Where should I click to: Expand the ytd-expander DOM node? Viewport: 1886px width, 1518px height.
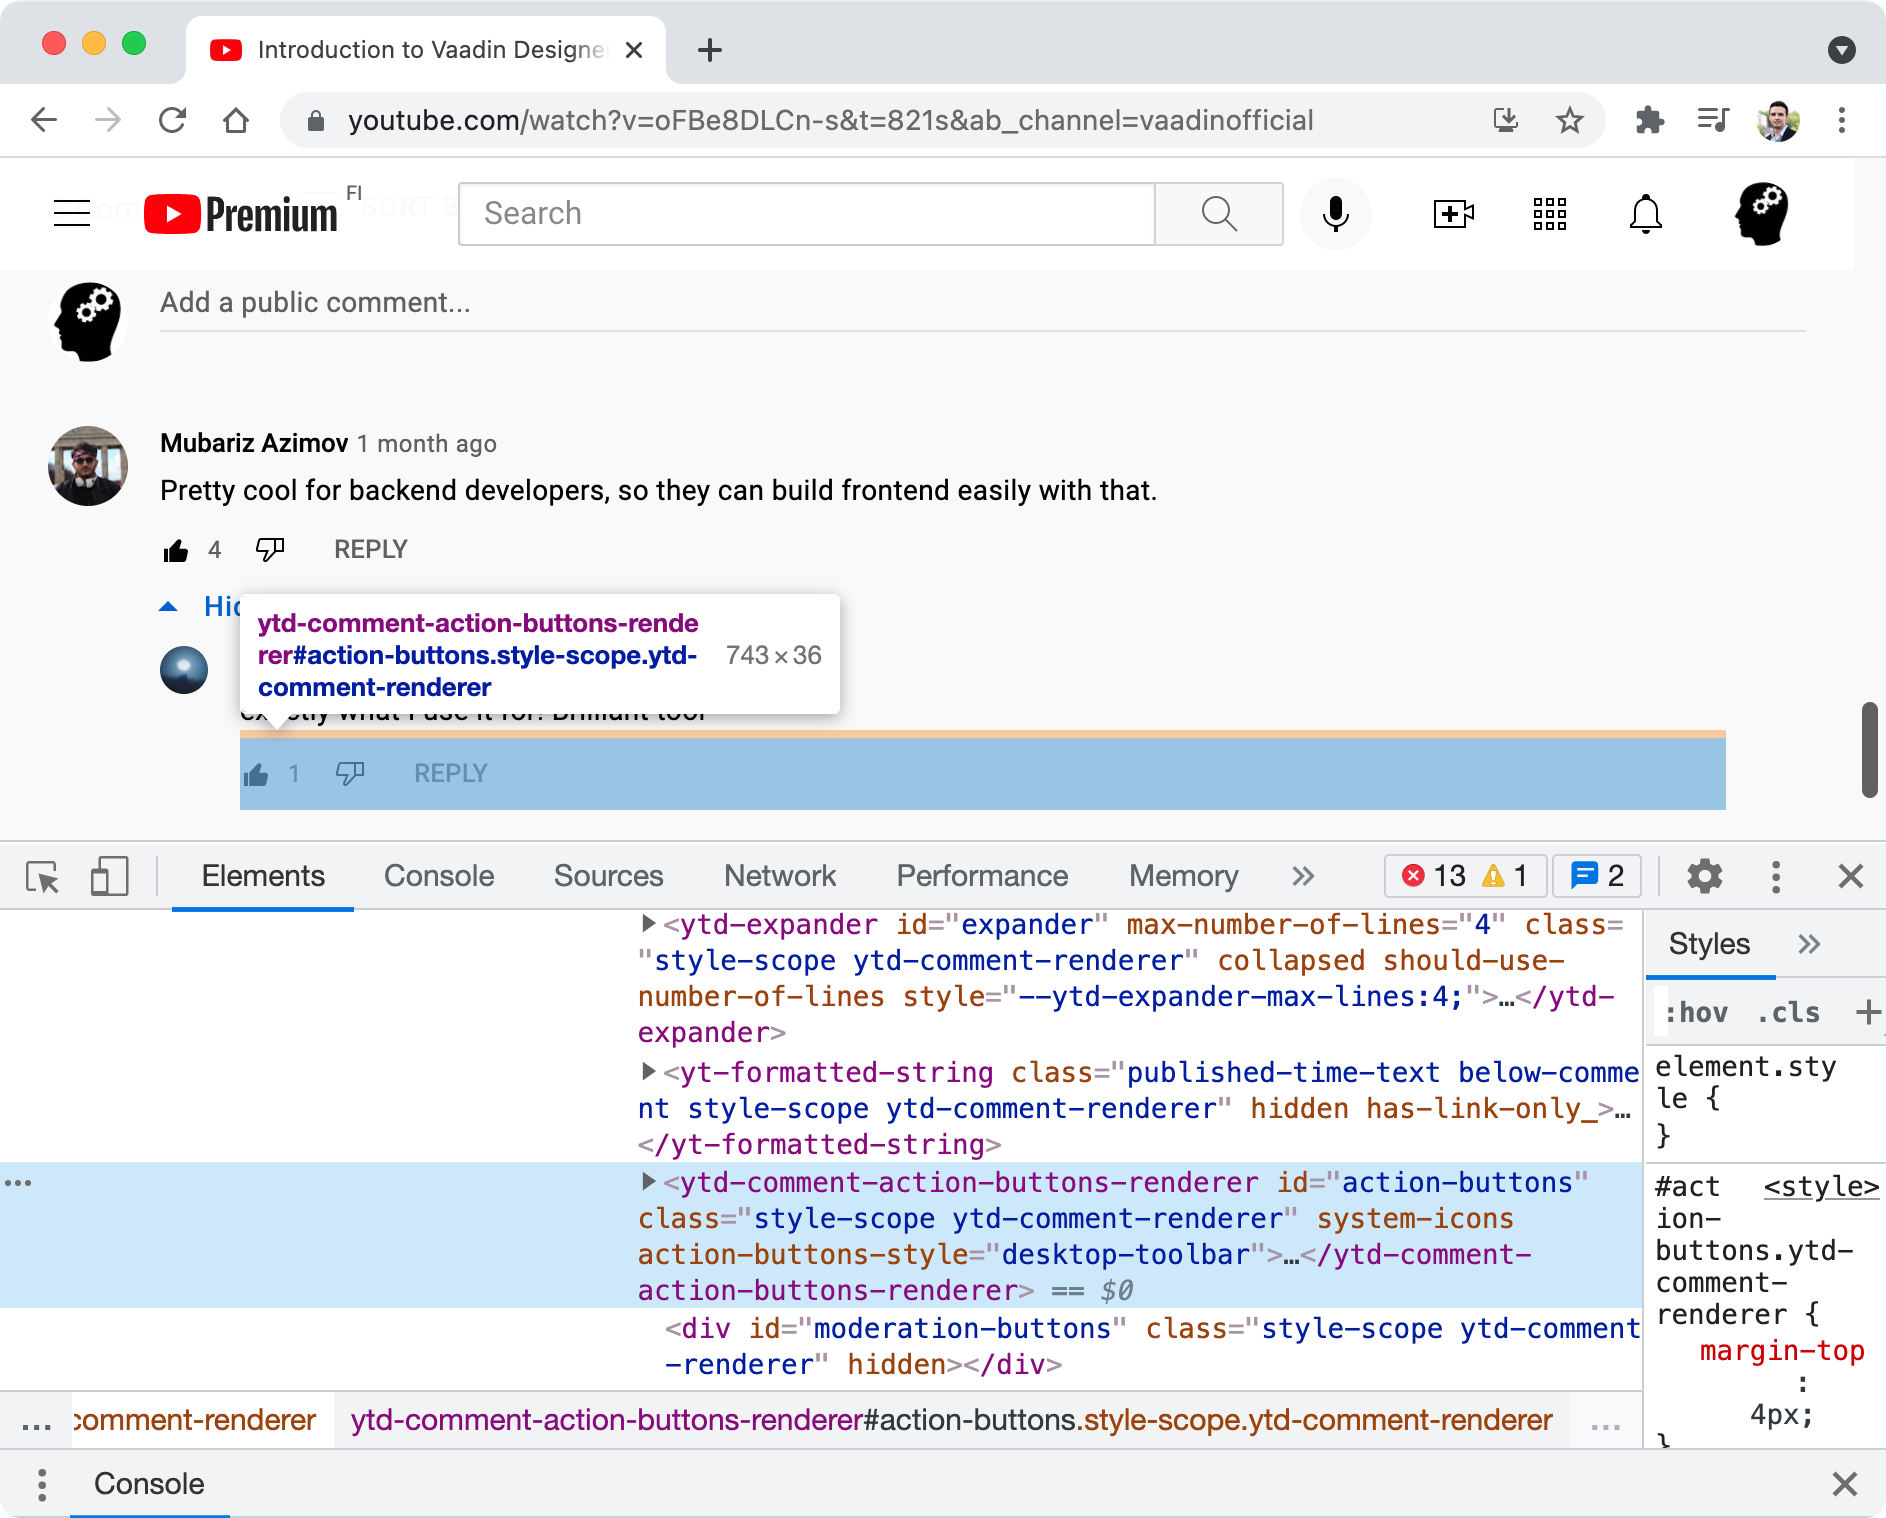point(648,925)
